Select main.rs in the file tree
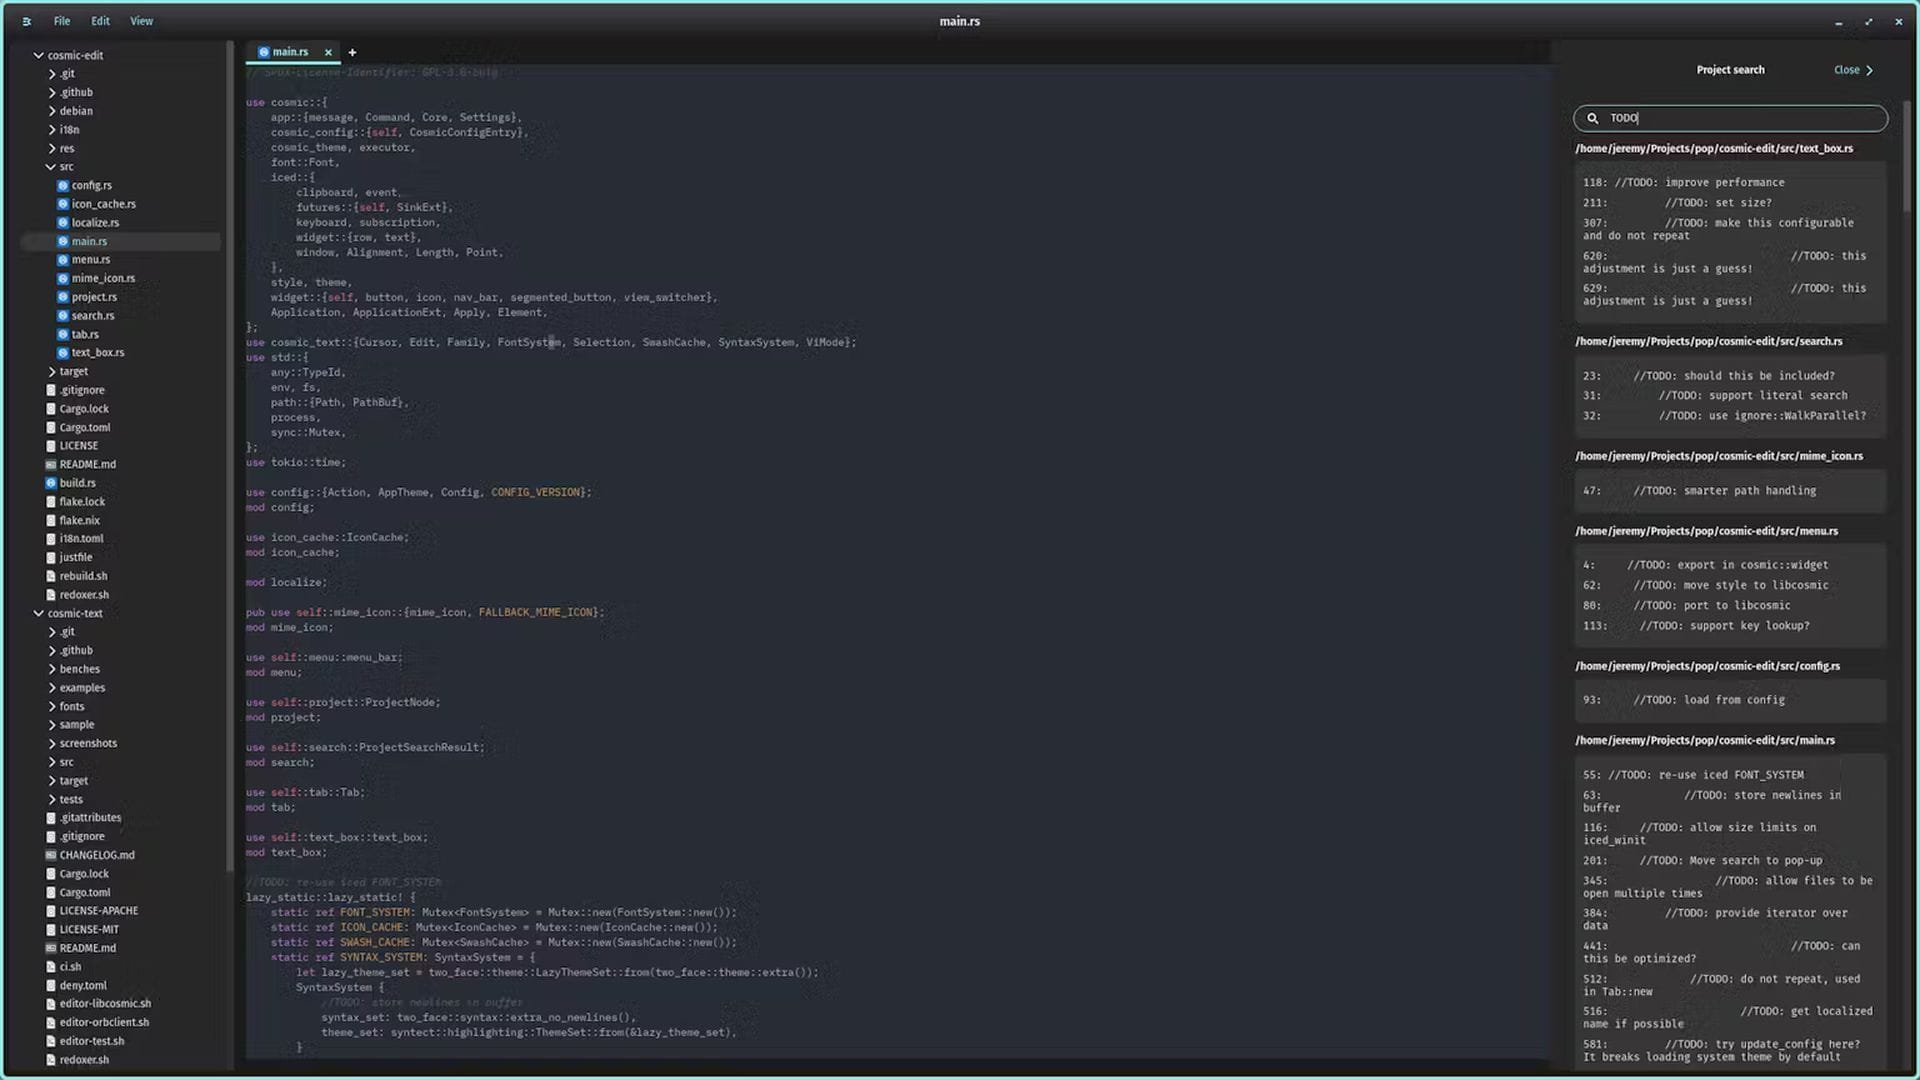The height and width of the screenshot is (1080, 1920). 90,241
